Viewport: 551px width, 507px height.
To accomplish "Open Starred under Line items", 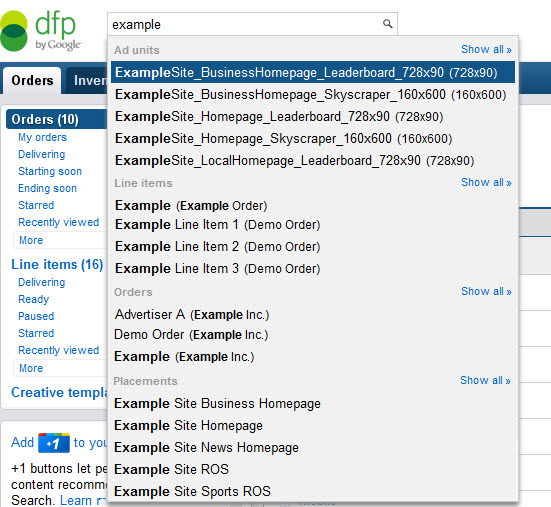I will point(36,333).
